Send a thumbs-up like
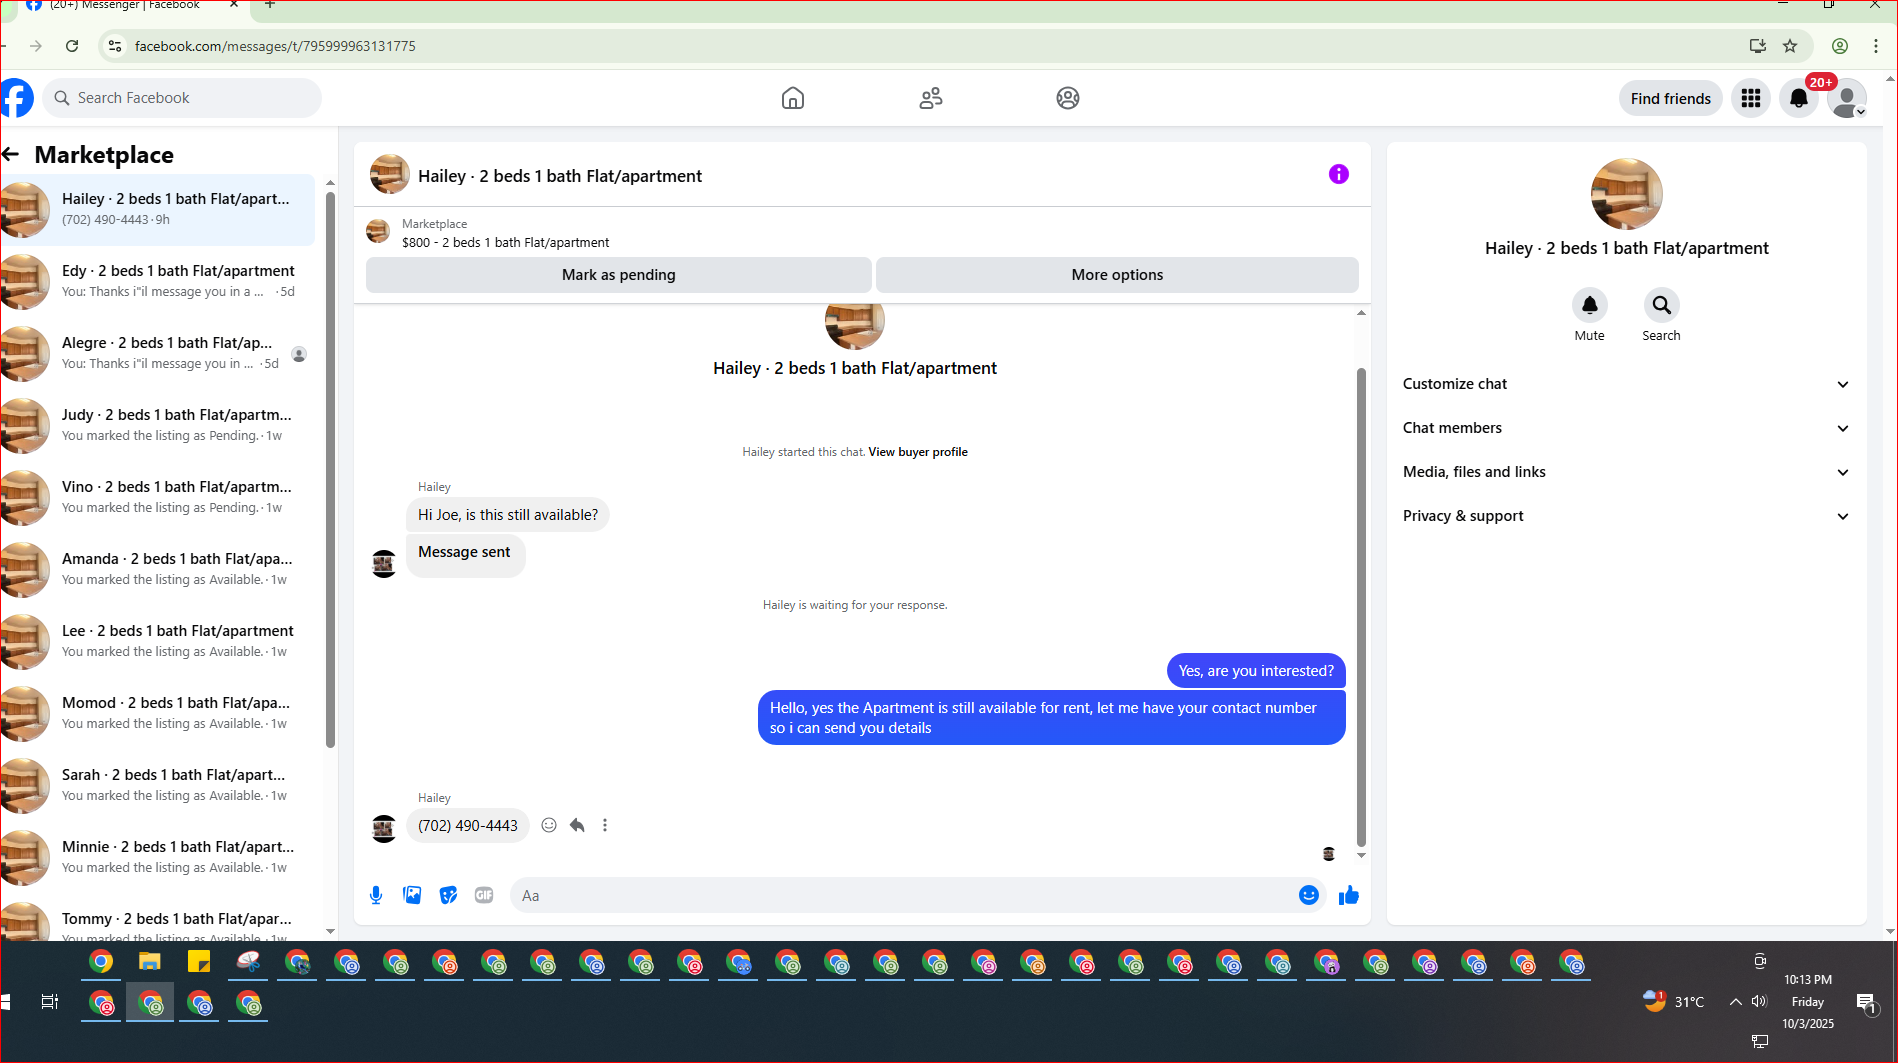The image size is (1898, 1063). pos(1349,895)
